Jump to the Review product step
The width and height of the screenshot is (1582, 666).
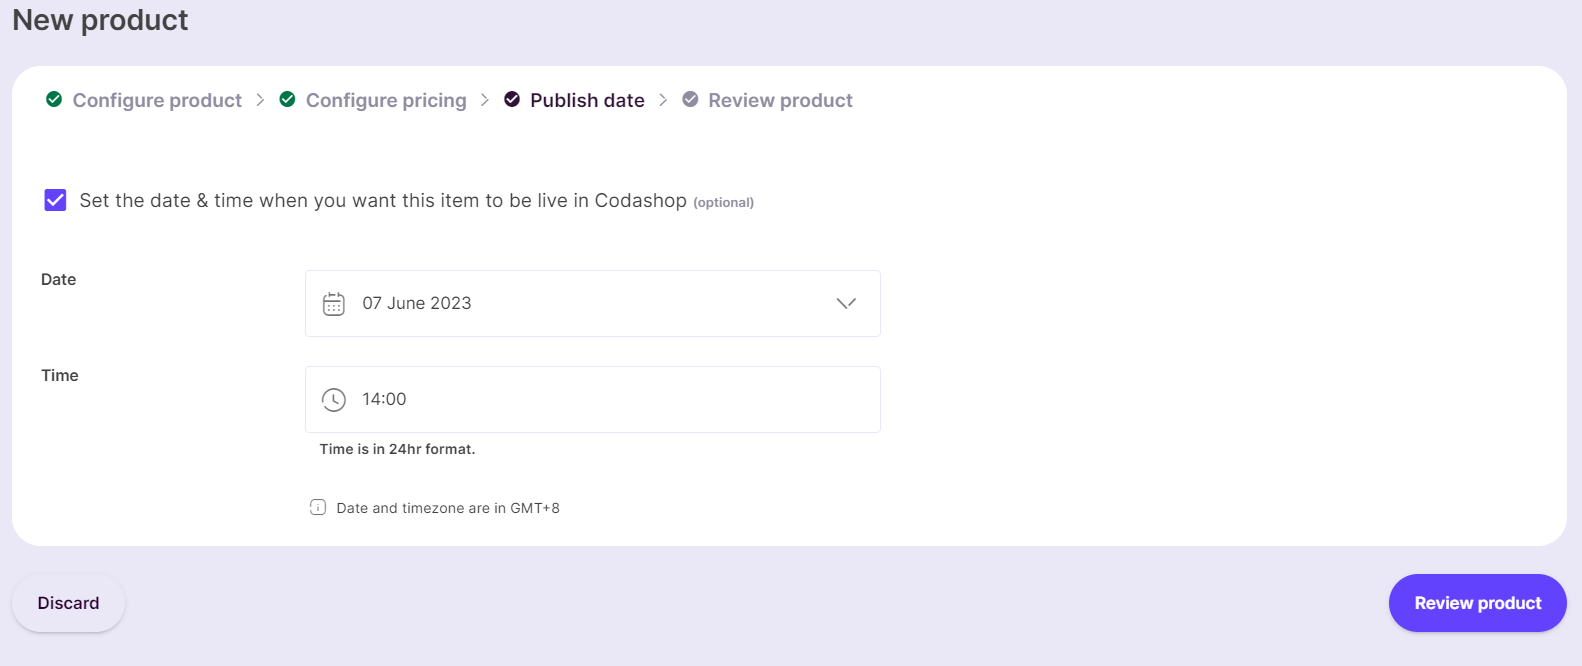pos(780,100)
